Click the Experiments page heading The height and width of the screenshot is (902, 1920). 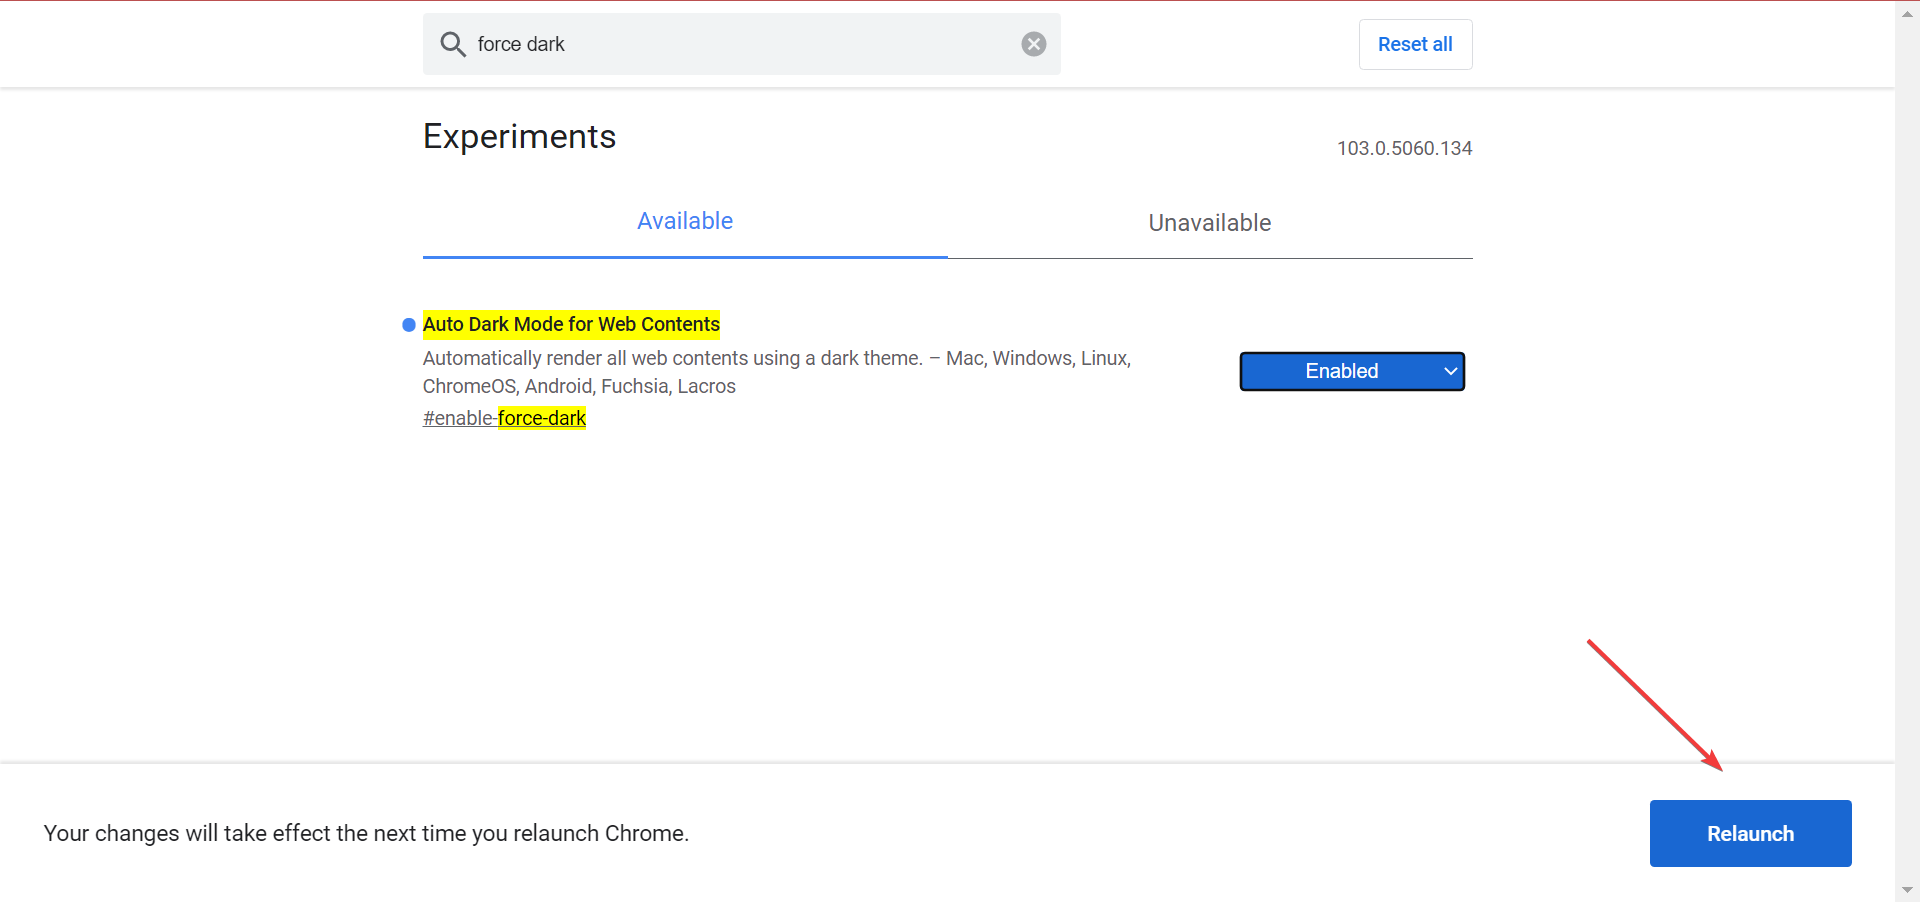click(x=519, y=136)
